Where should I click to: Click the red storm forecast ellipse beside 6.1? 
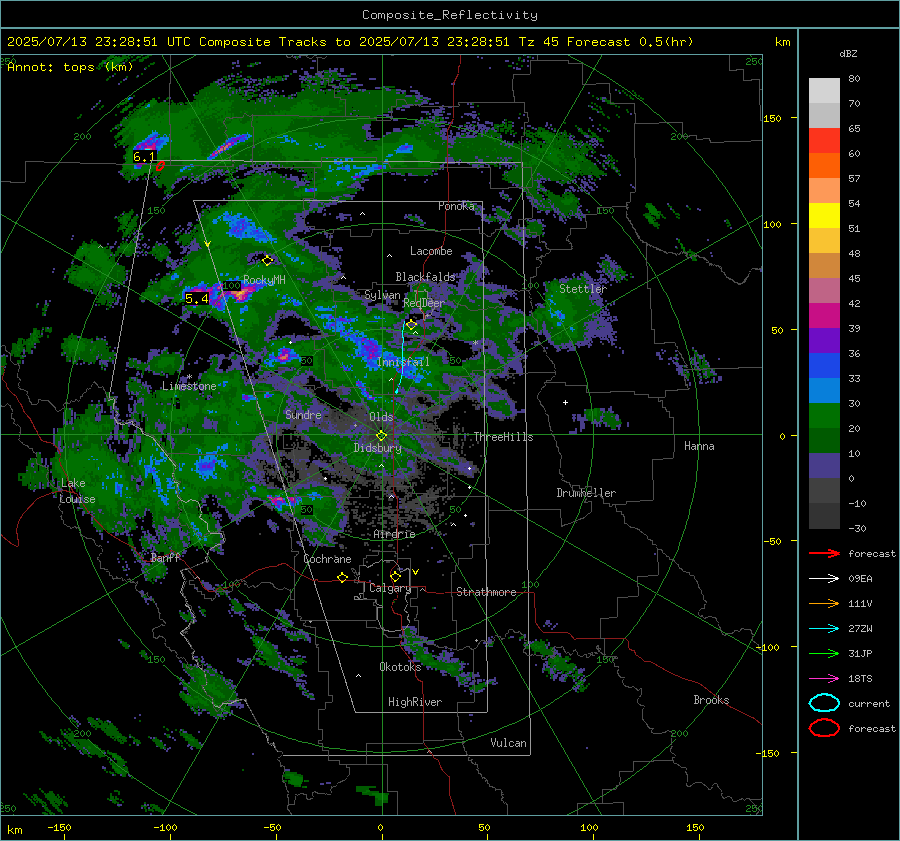[x=160, y=166]
